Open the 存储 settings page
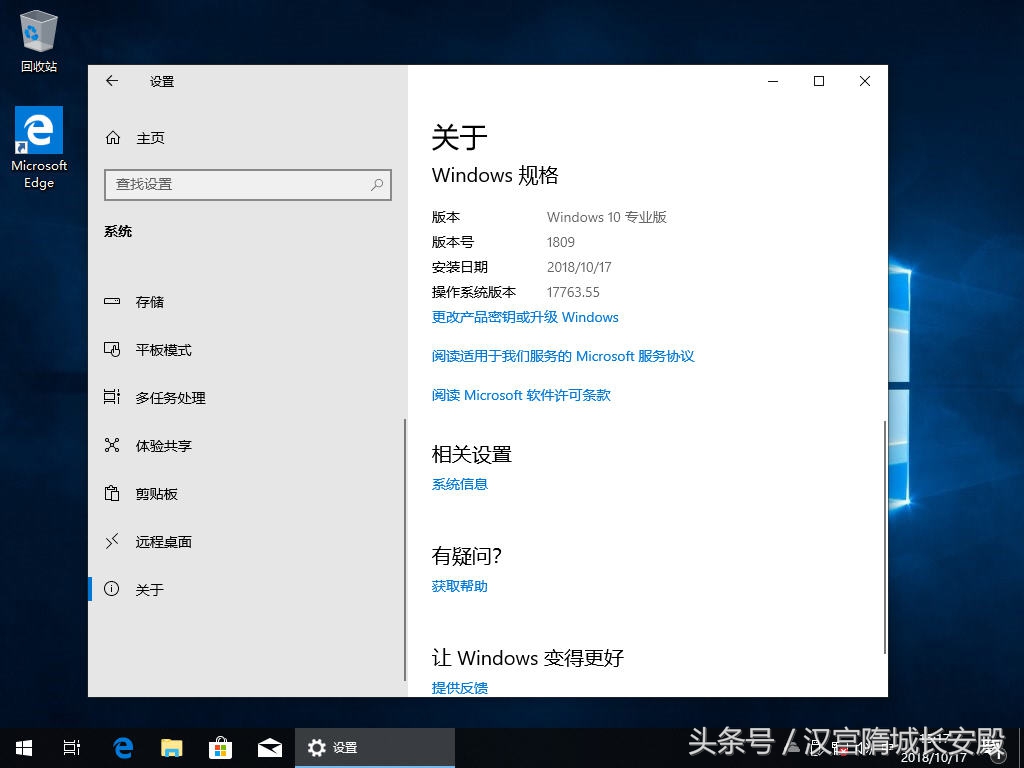The height and width of the screenshot is (768, 1024). tap(246, 302)
